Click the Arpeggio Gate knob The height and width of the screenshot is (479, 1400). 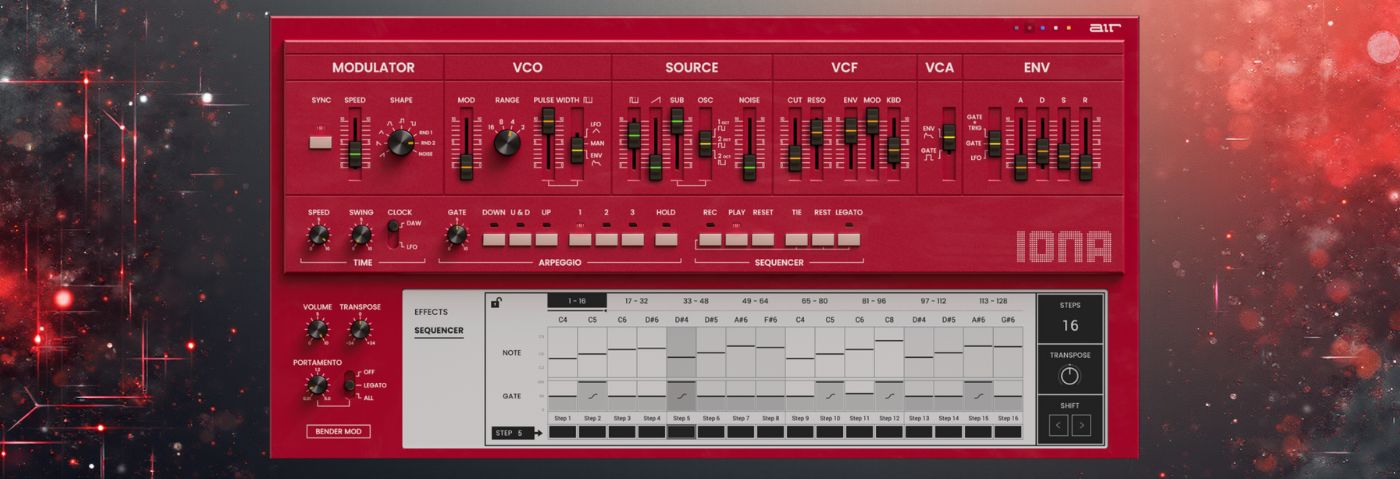[456, 235]
